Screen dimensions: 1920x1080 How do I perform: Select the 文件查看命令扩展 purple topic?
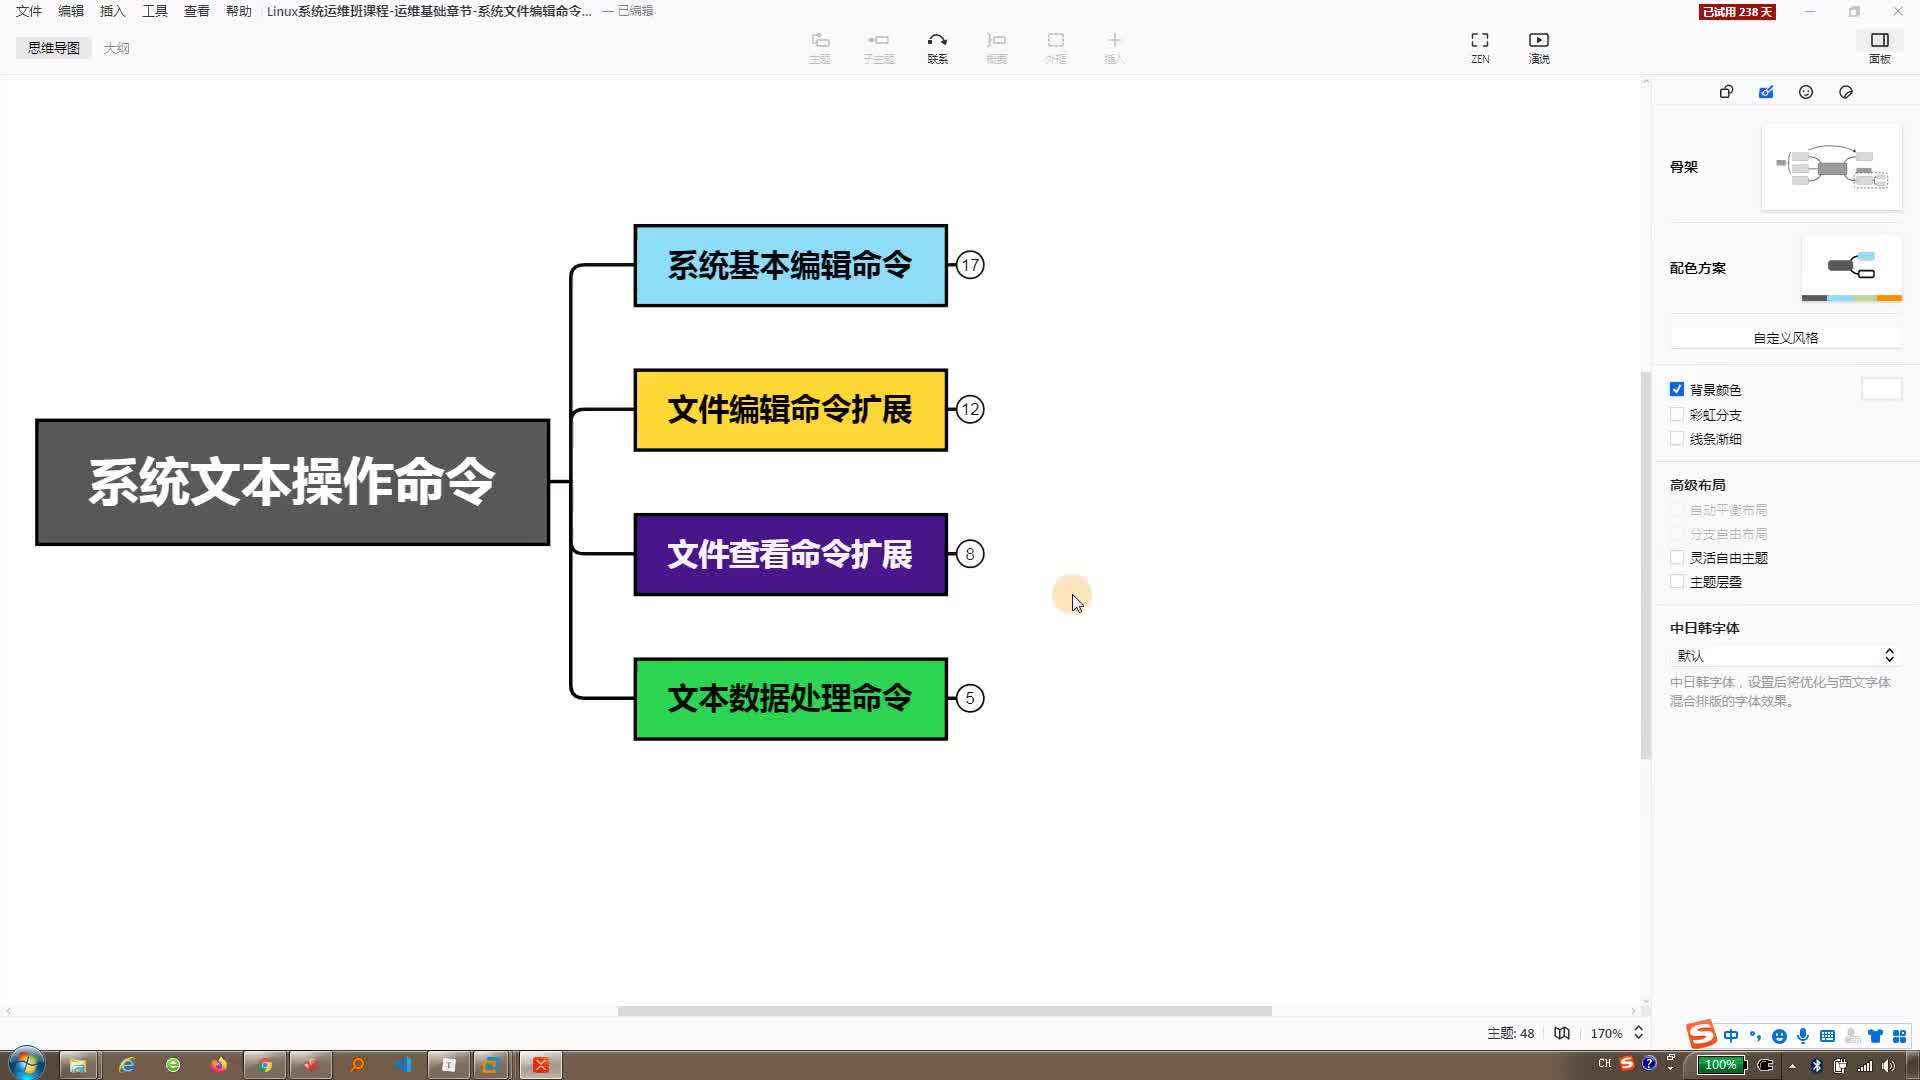point(790,554)
